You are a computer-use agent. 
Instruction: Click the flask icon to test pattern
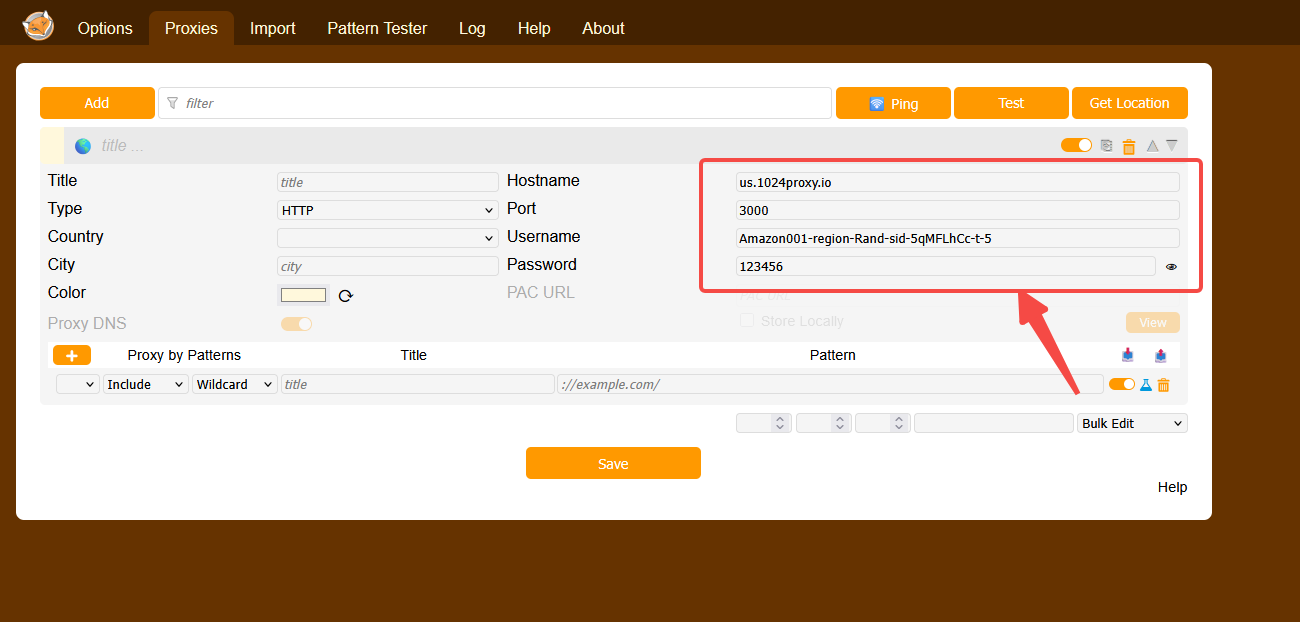tap(1146, 384)
